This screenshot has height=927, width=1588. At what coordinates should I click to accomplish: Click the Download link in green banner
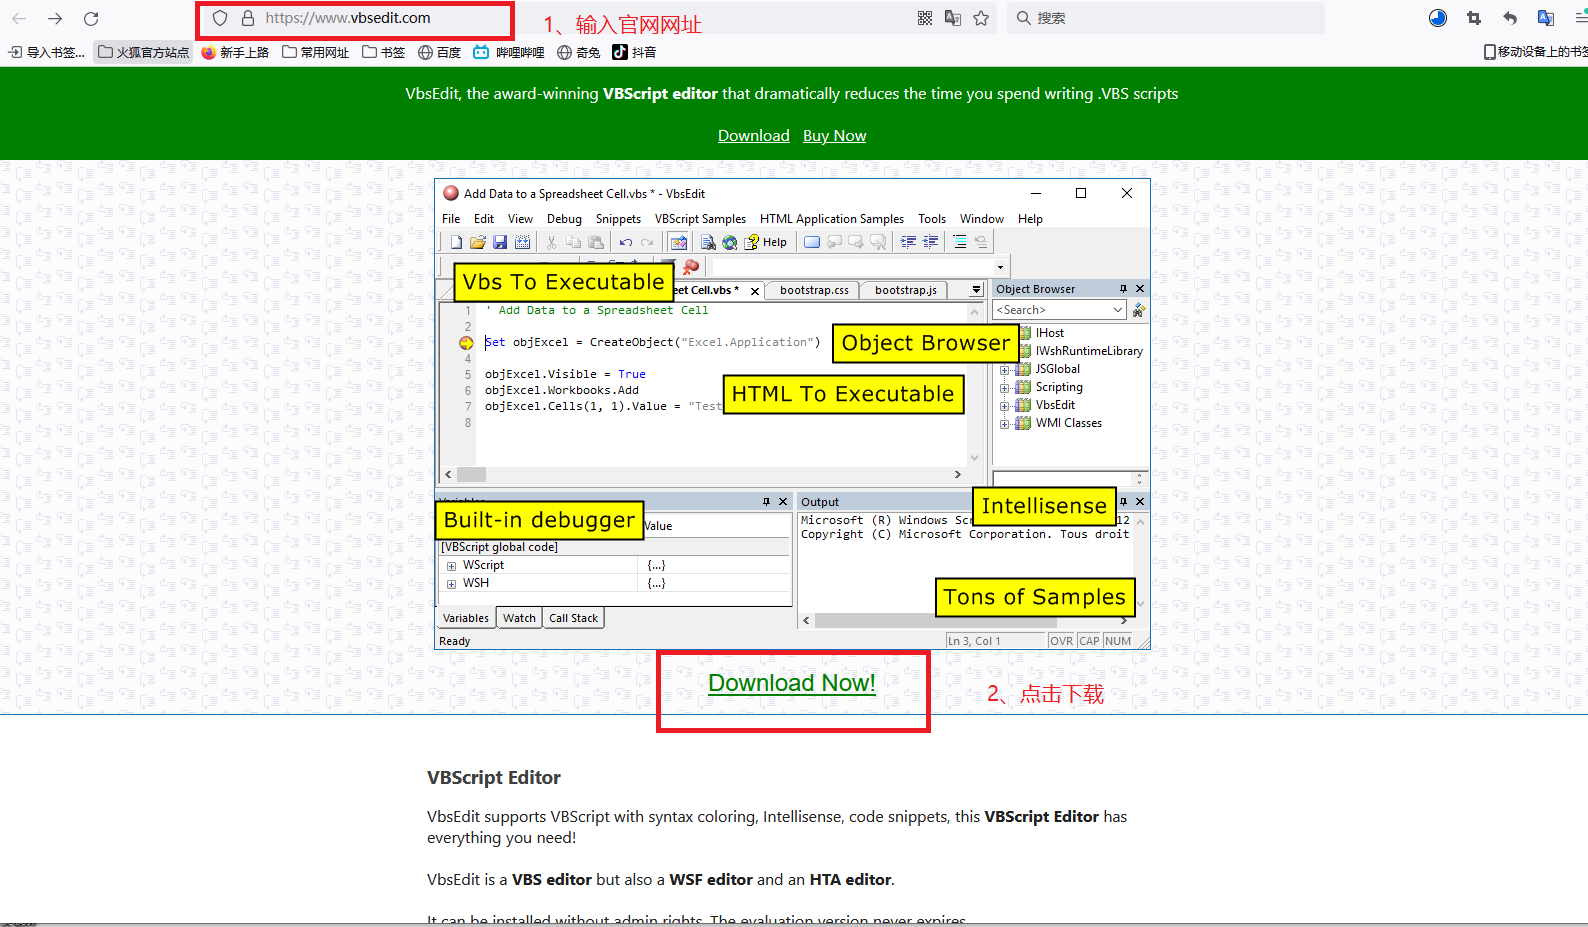pyautogui.click(x=754, y=136)
